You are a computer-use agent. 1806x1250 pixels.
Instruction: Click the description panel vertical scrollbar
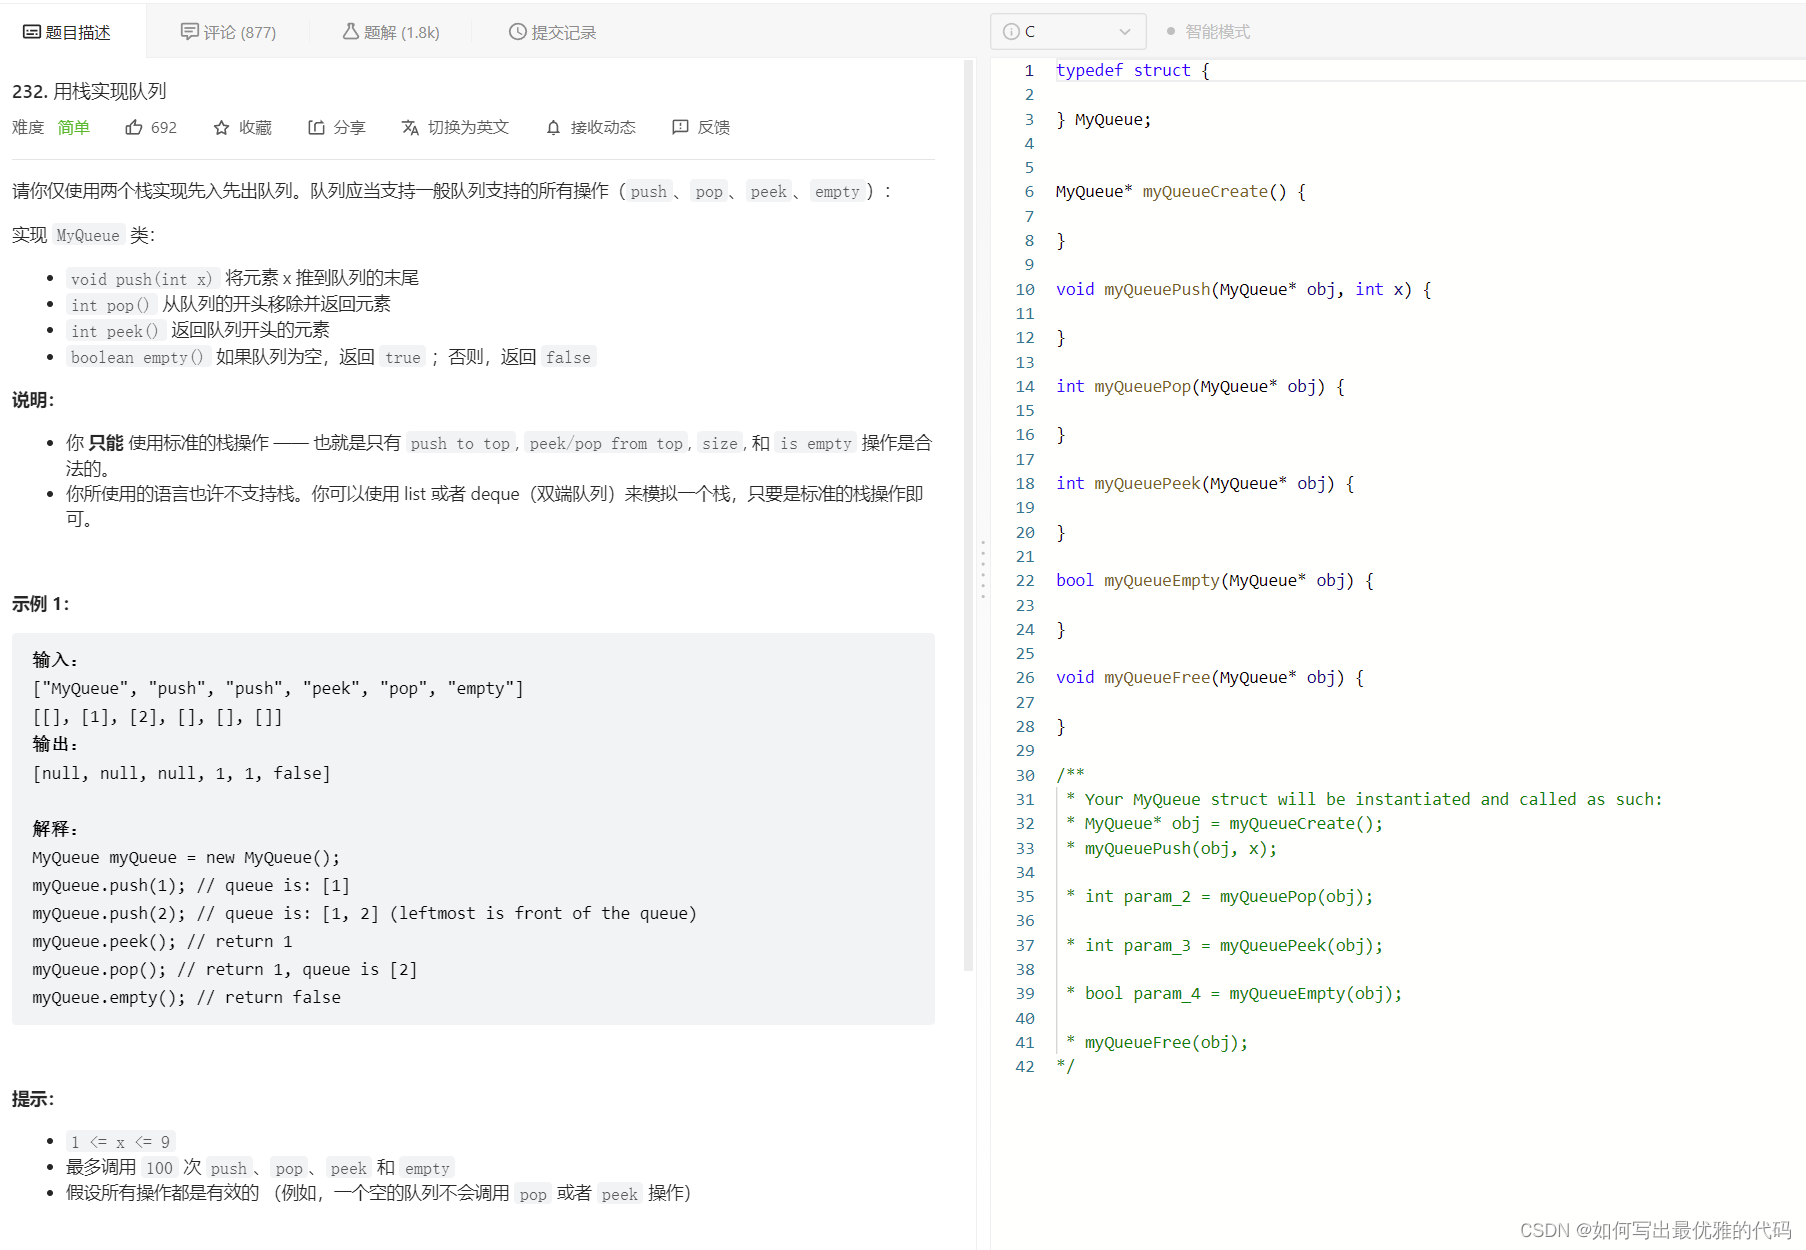[968, 515]
